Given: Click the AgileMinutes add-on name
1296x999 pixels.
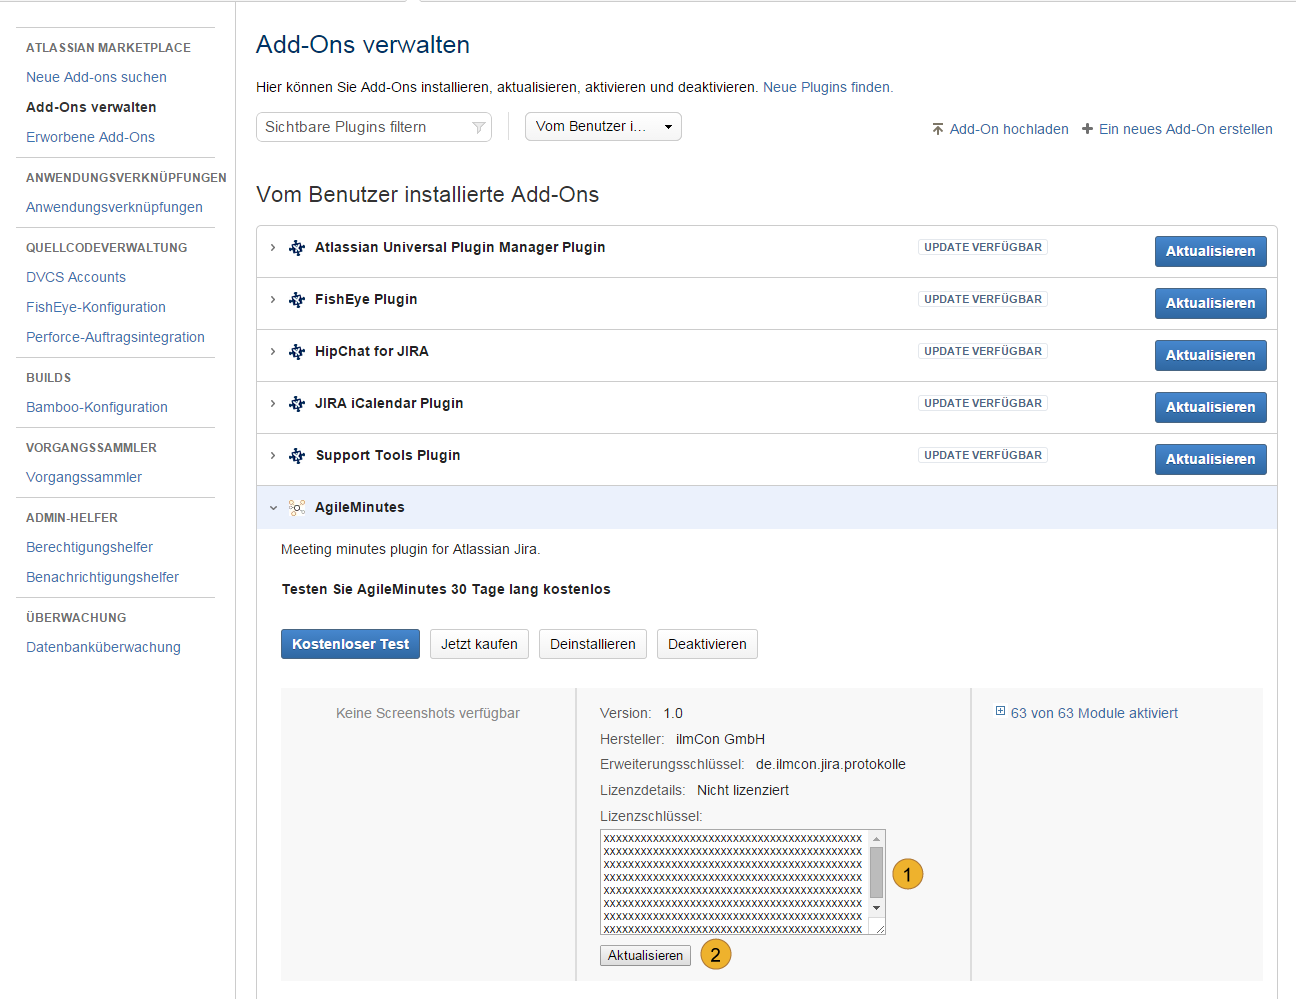Looking at the screenshot, I should [360, 507].
